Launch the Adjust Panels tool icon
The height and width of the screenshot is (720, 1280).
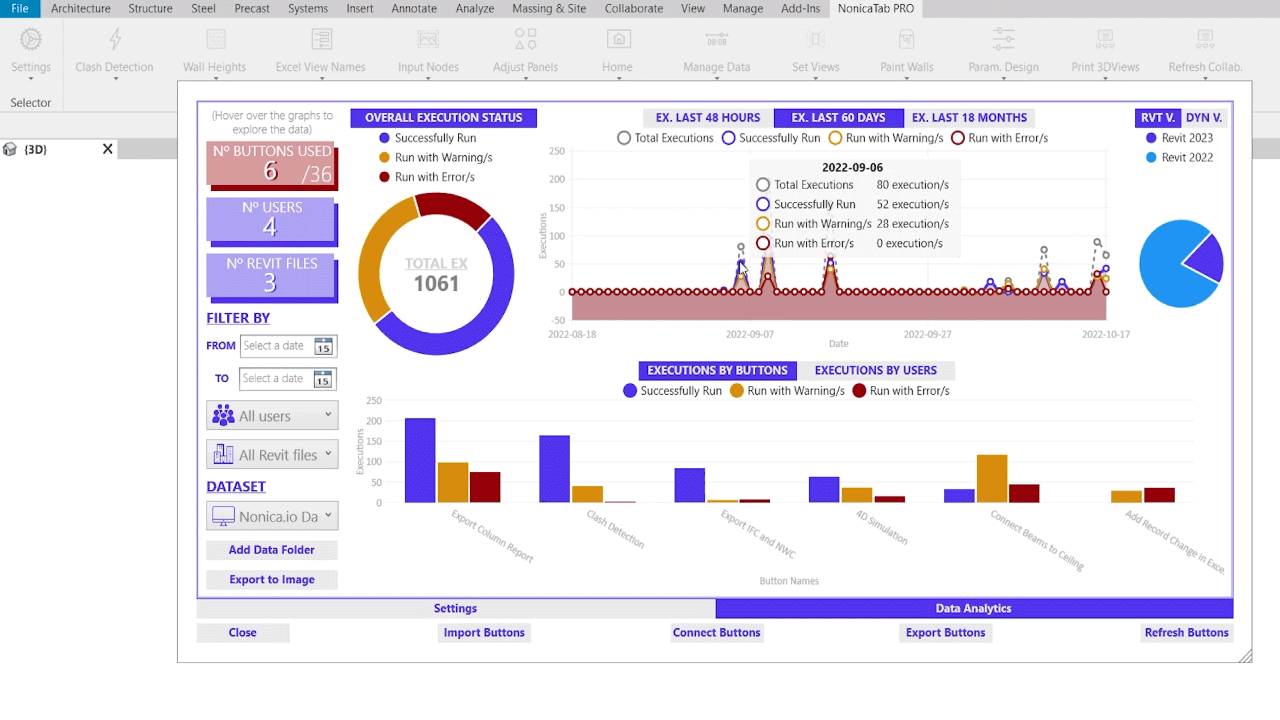coord(526,40)
